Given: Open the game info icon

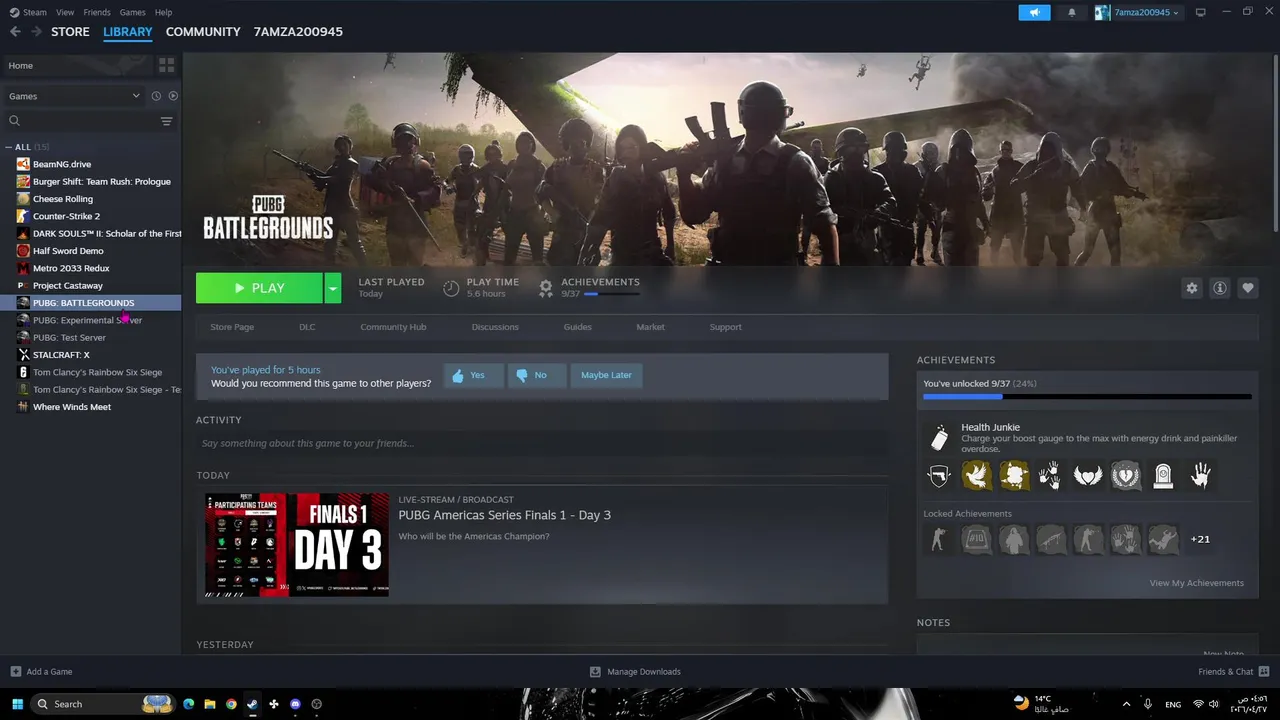Looking at the screenshot, I should coord(1220,288).
